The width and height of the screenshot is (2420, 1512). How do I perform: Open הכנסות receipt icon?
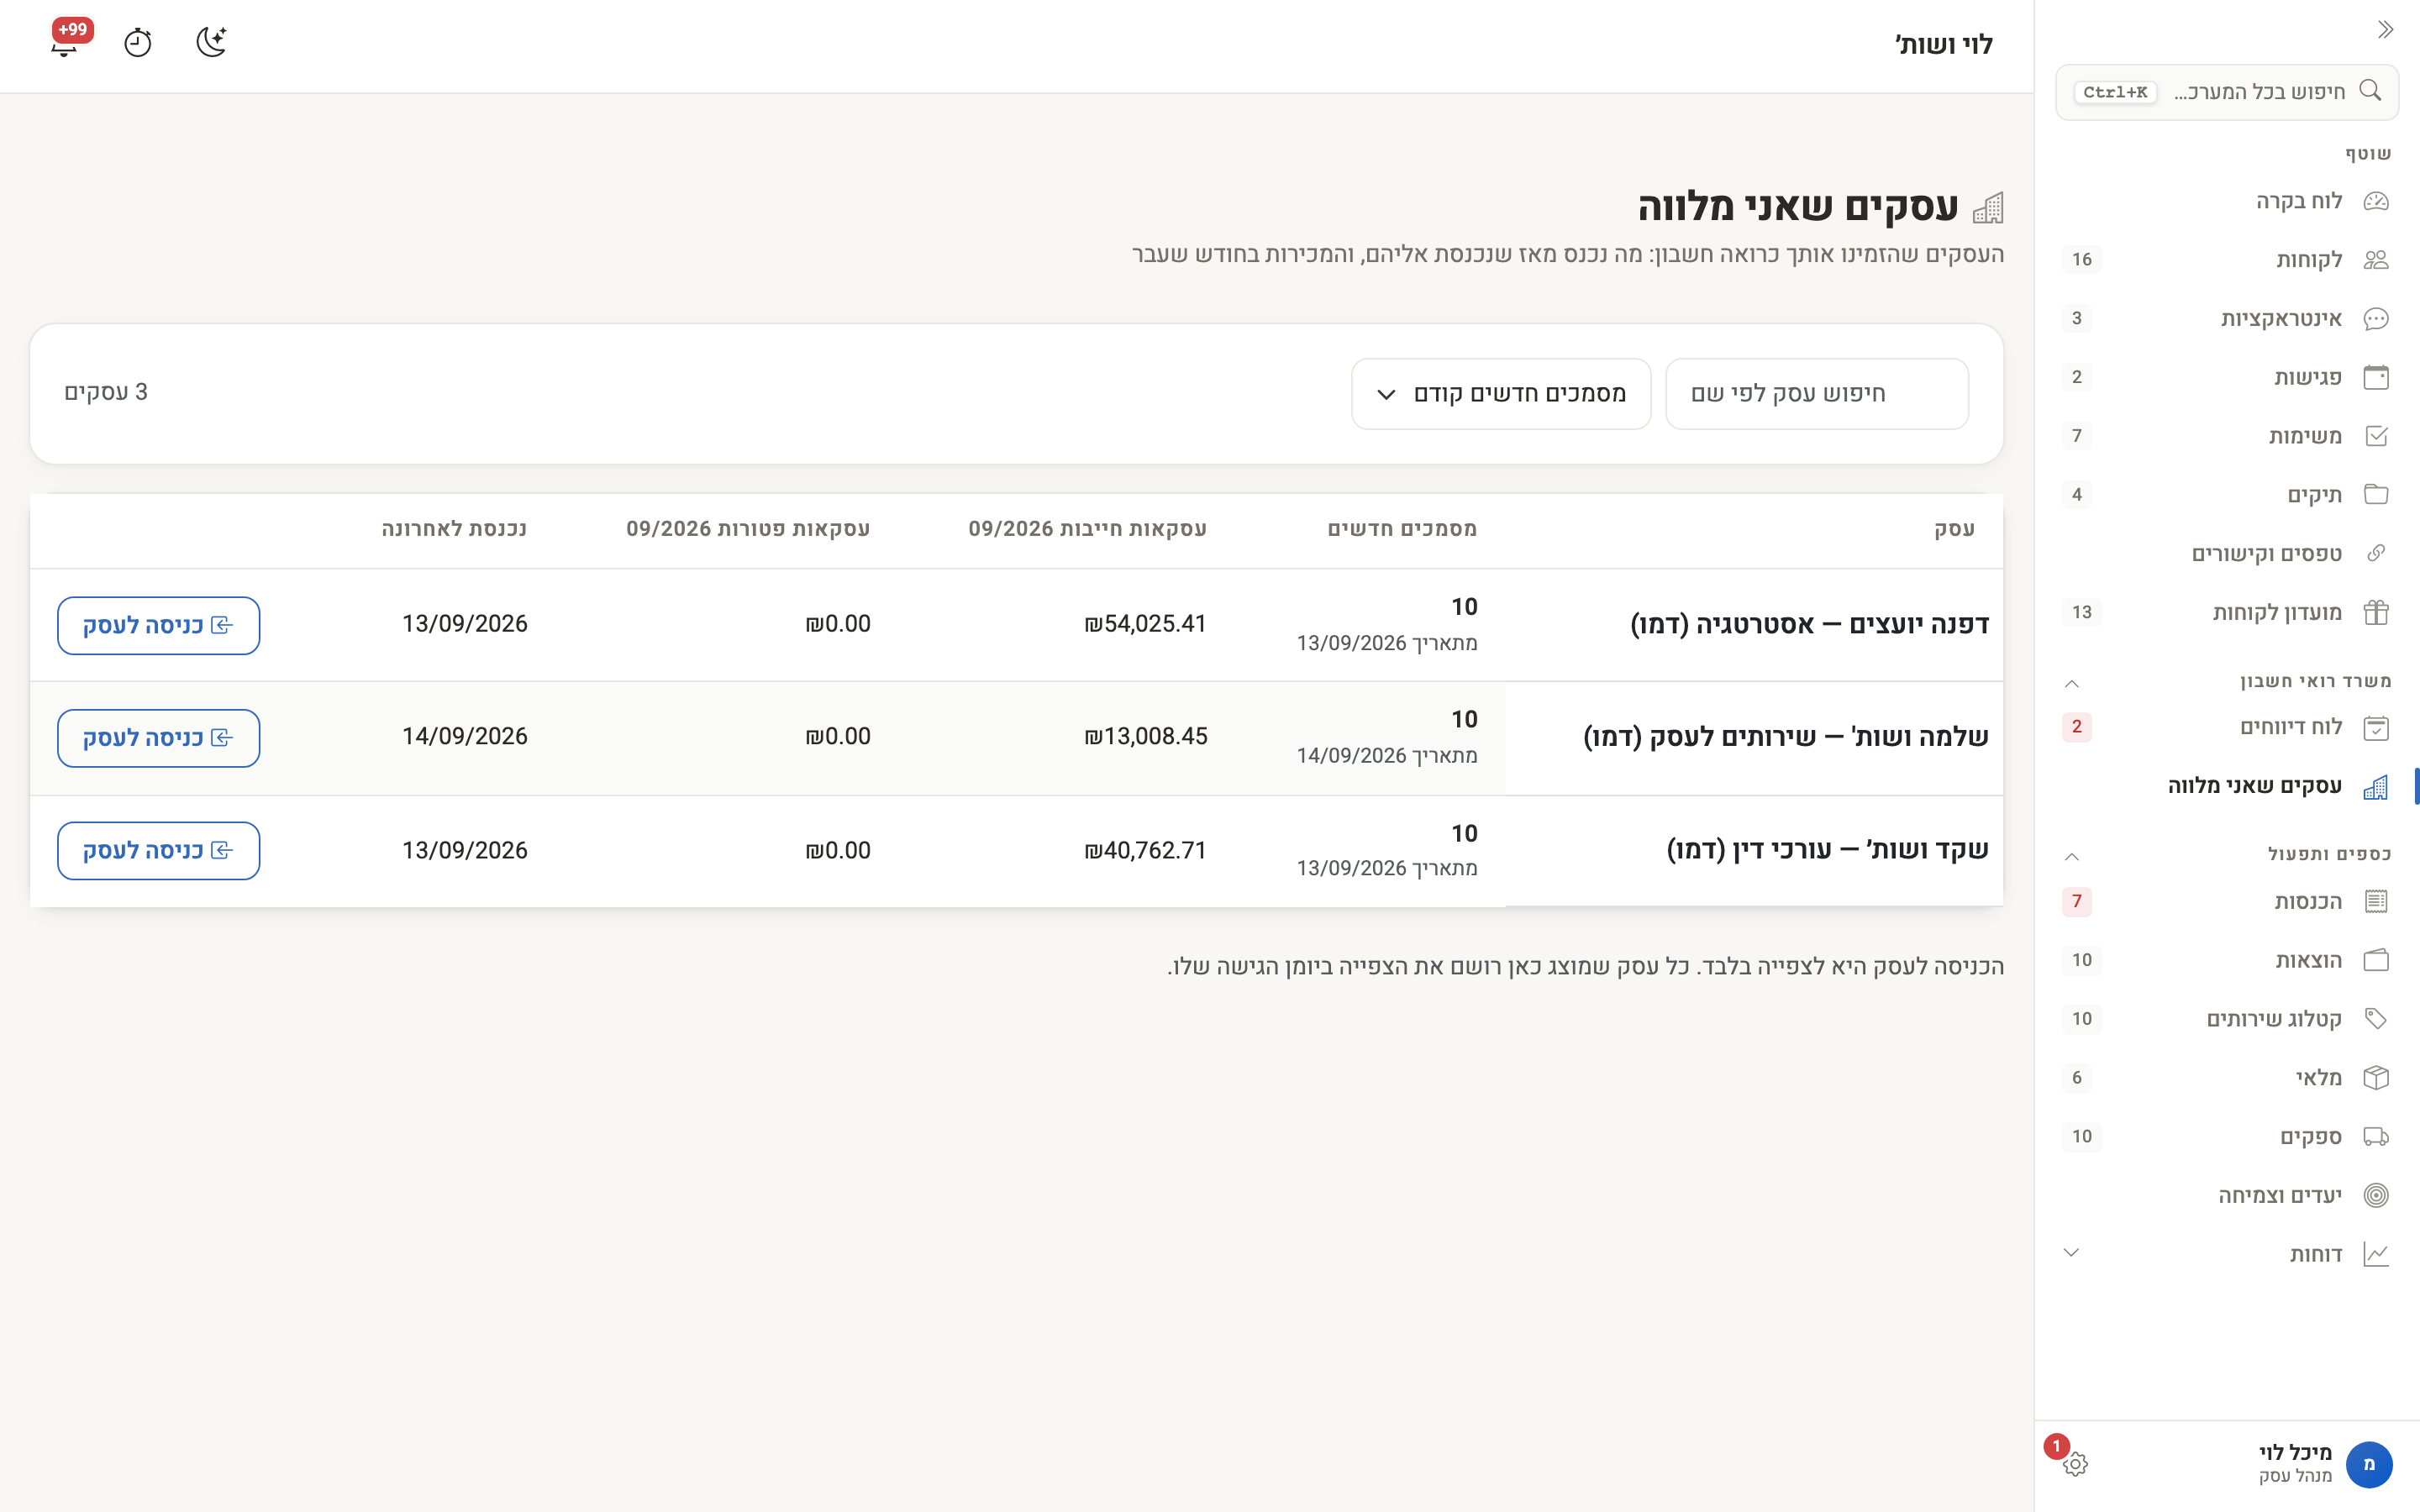coord(2376,902)
